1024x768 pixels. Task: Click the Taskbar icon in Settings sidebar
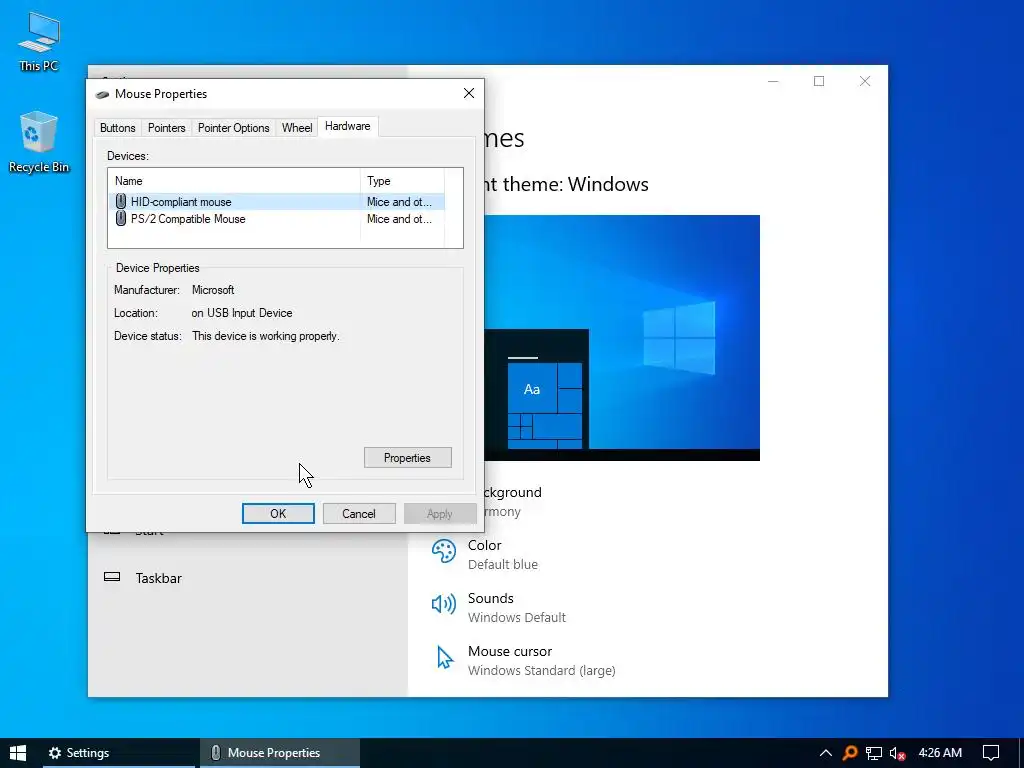click(112, 577)
